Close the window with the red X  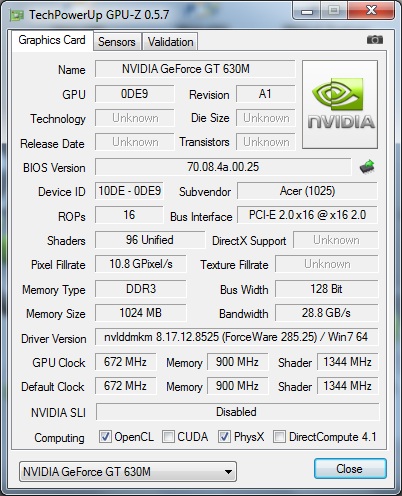(371, 11)
